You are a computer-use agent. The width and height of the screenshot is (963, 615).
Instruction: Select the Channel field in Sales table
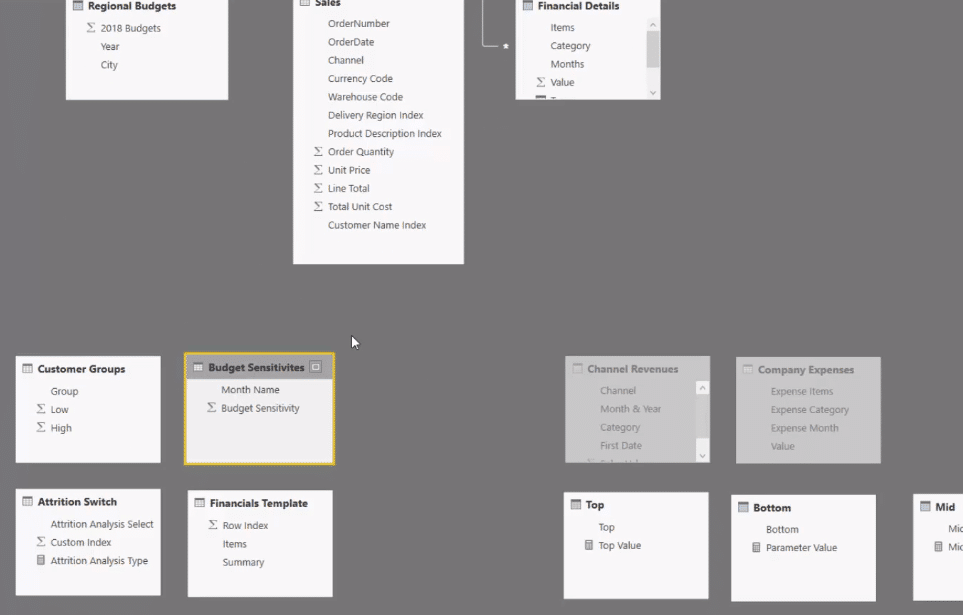click(x=346, y=60)
